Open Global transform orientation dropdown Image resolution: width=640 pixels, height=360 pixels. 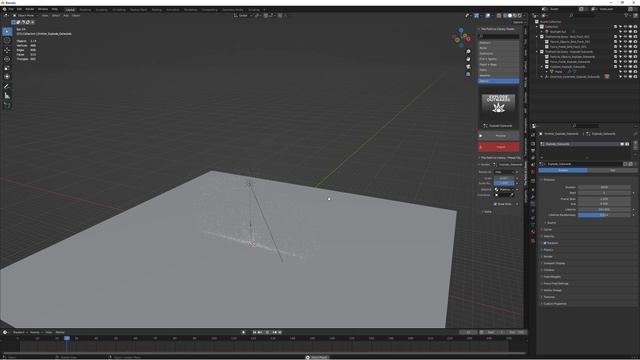tap(243, 16)
